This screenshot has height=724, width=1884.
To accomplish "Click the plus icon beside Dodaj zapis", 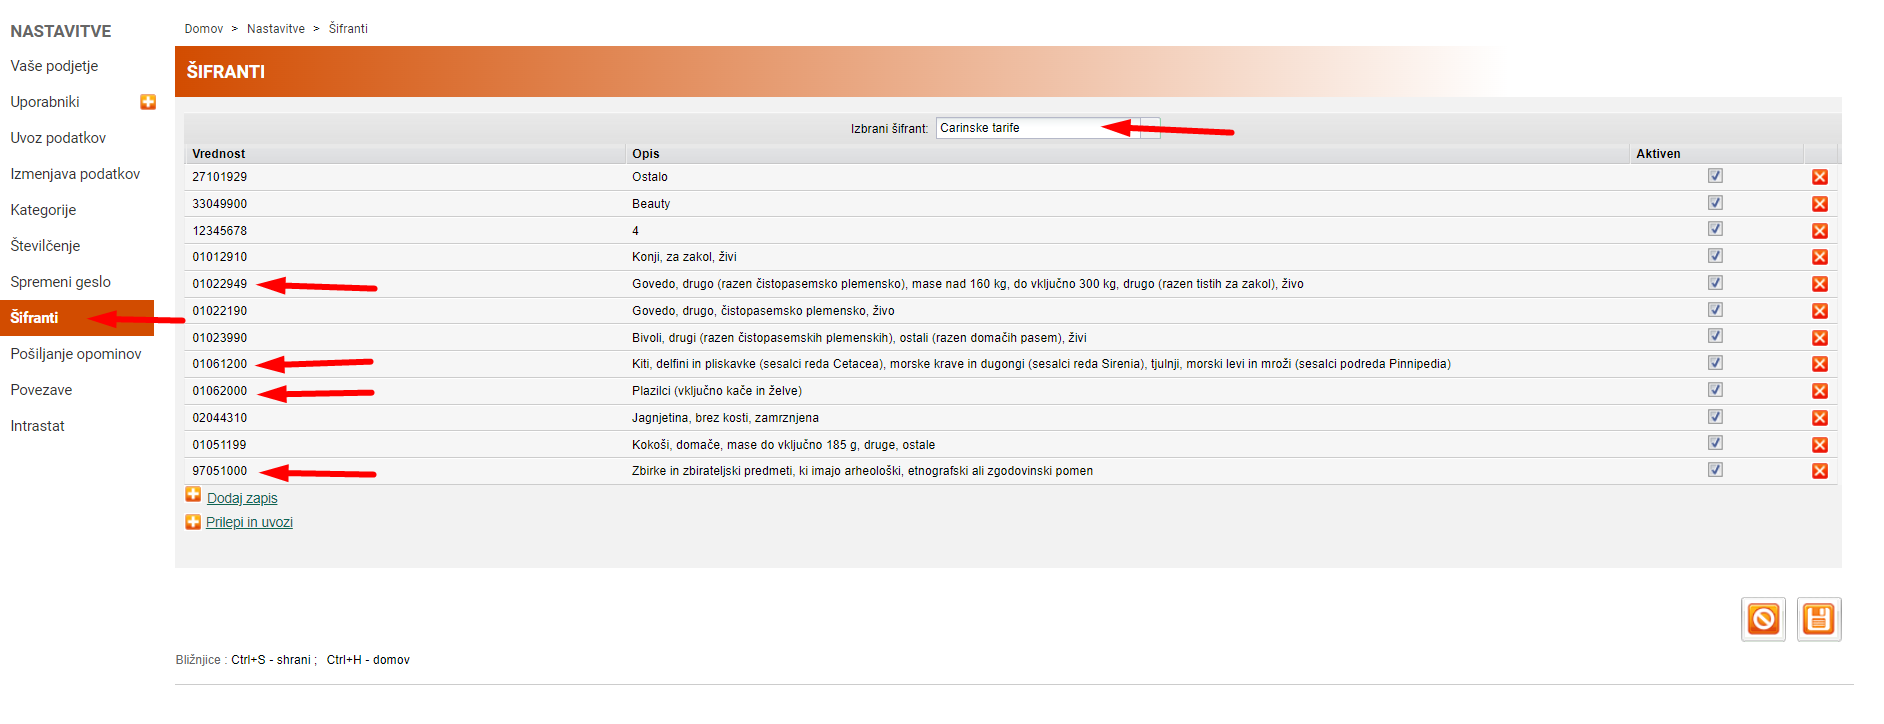I will click(193, 495).
